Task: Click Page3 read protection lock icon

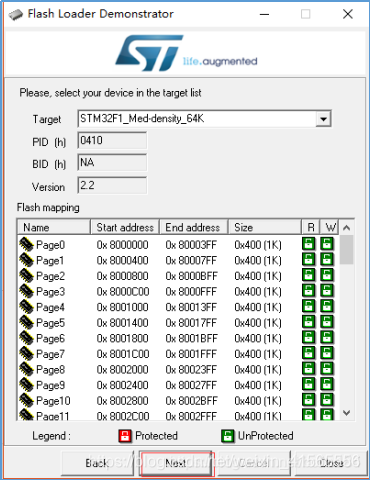Action: click(x=308, y=291)
